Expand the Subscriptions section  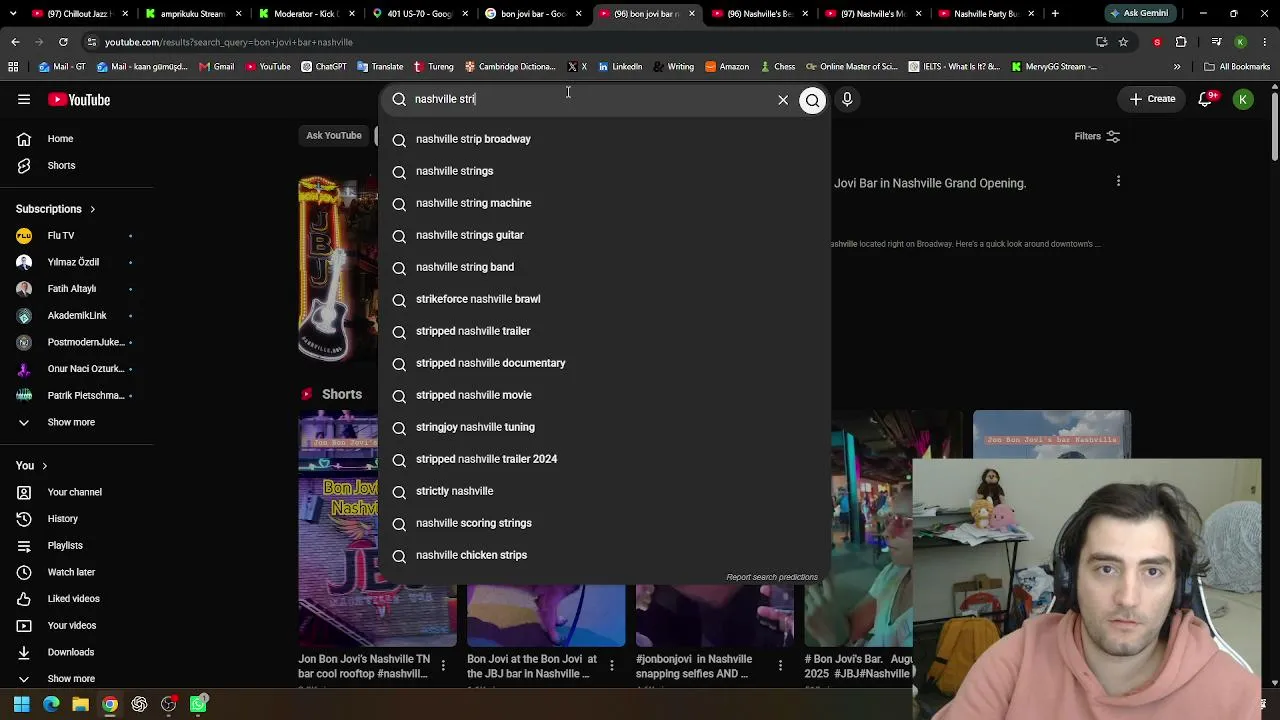tap(56, 209)
